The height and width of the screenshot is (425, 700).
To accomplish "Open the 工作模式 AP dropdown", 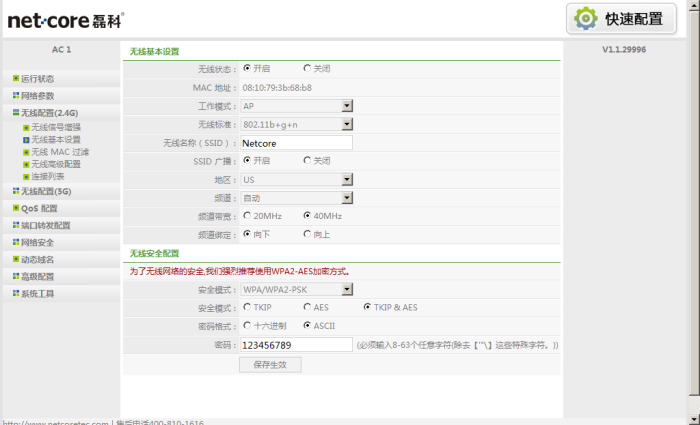I will pos(297,106).
